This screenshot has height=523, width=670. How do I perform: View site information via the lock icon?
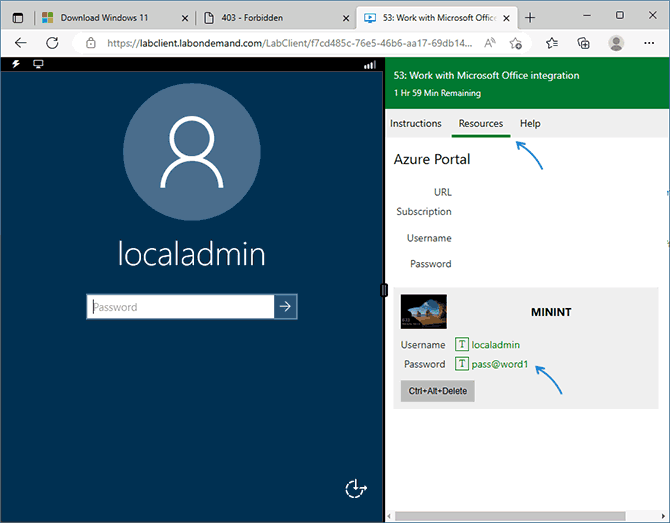[x=91, y=43]
